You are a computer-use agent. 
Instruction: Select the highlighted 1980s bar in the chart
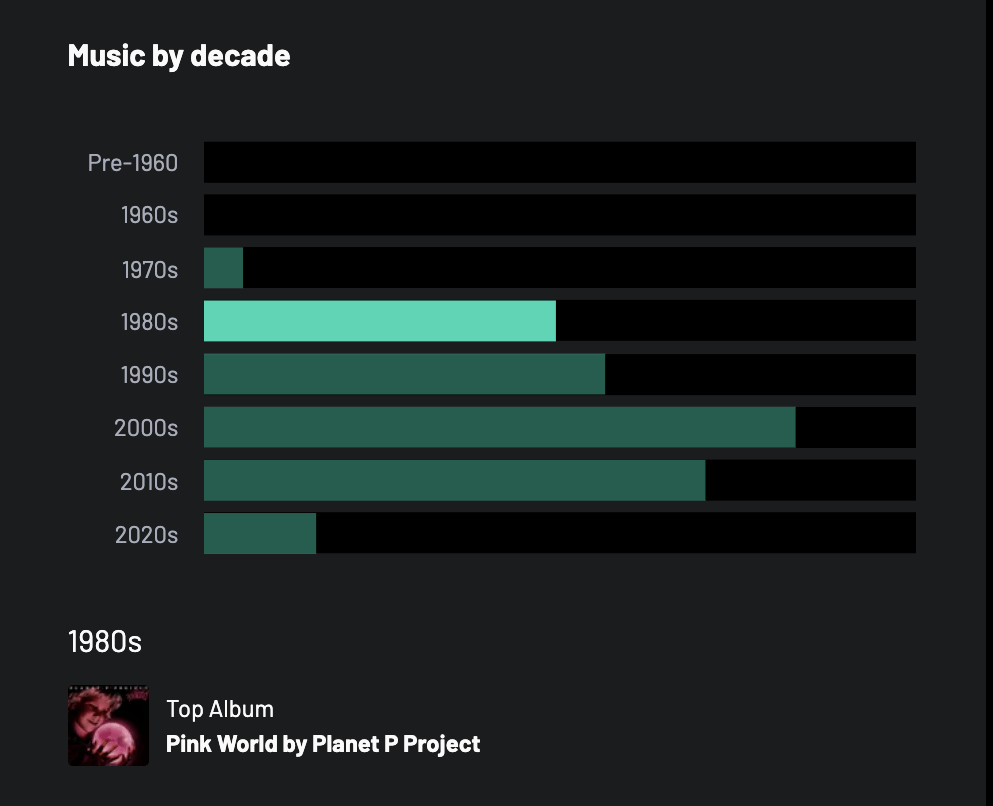pos(379,321)
